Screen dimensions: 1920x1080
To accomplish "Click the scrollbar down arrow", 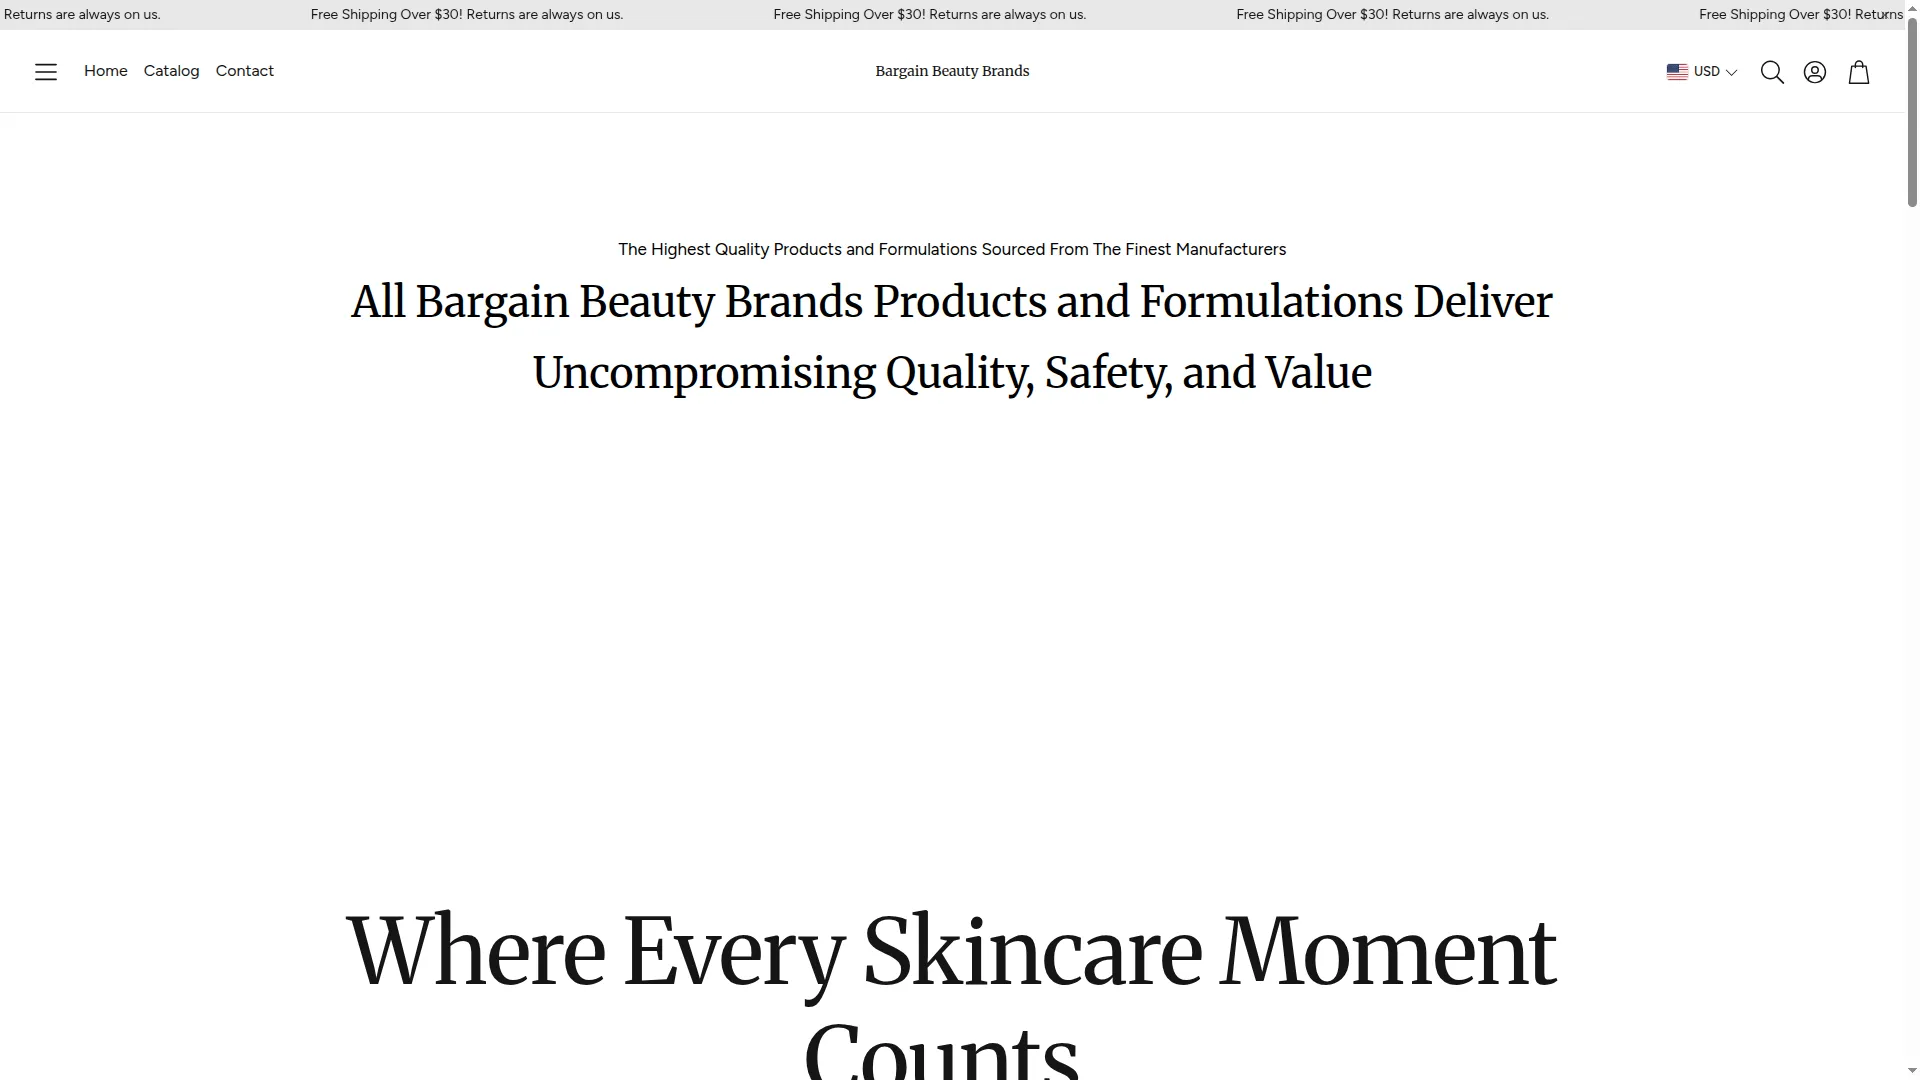I will [x=1912, y=1072].
